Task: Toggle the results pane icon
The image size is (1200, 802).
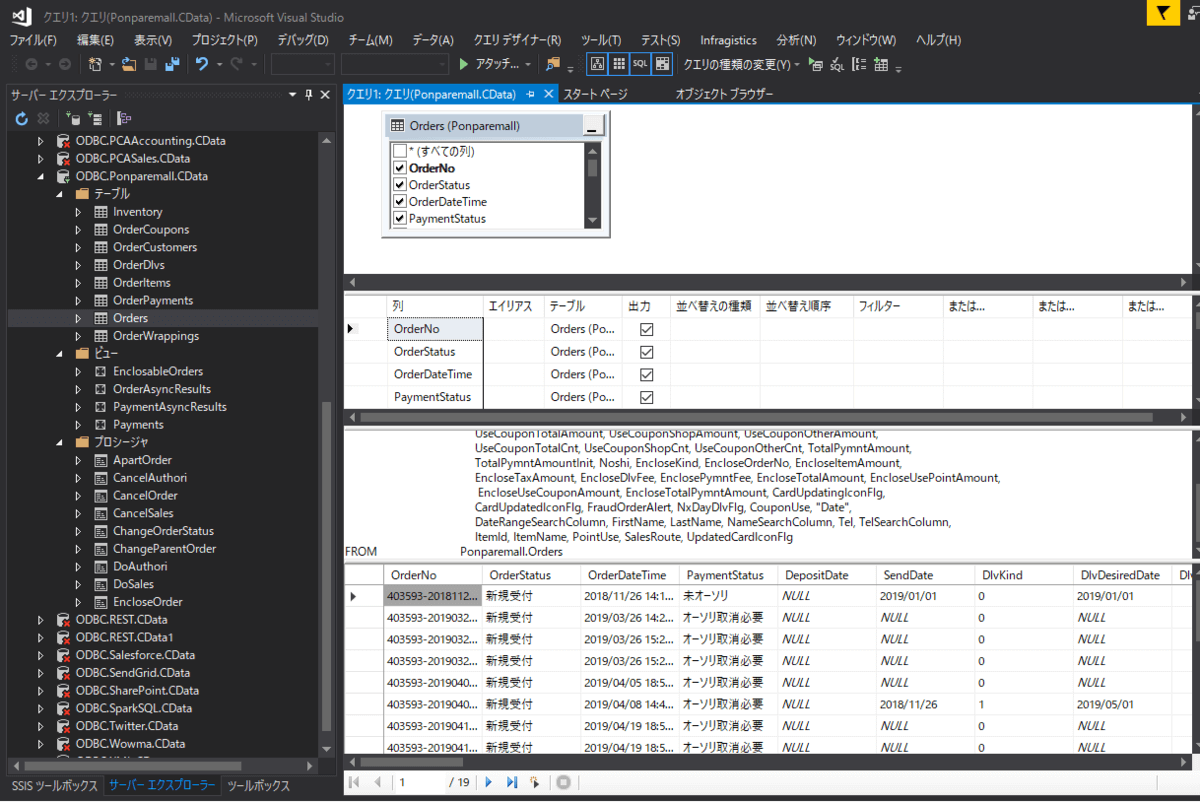Action: tap(662, 64)
